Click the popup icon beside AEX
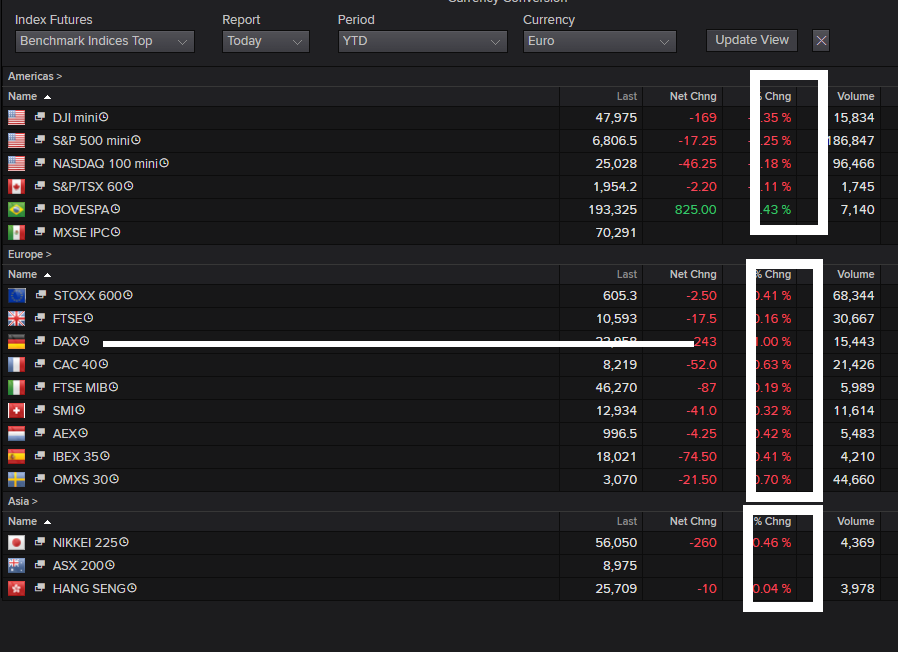Screen dimensions: 898x652 click(x=40, y=433)
